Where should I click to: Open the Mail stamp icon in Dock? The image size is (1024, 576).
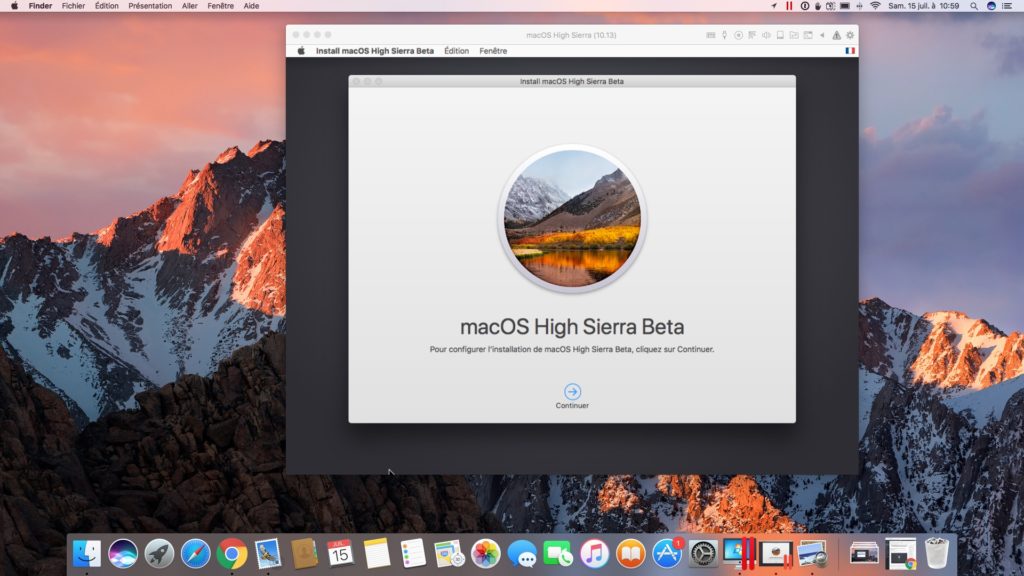(268, 554)
